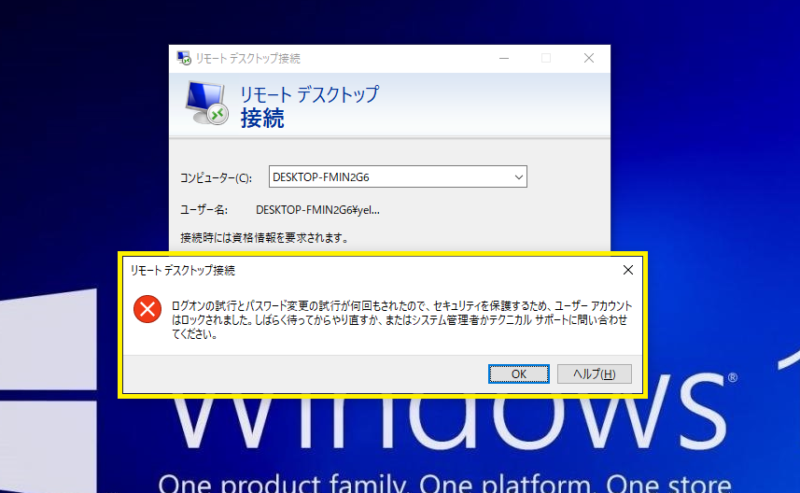Expand the コンピューター dropdown arrow

click(518, 177)
